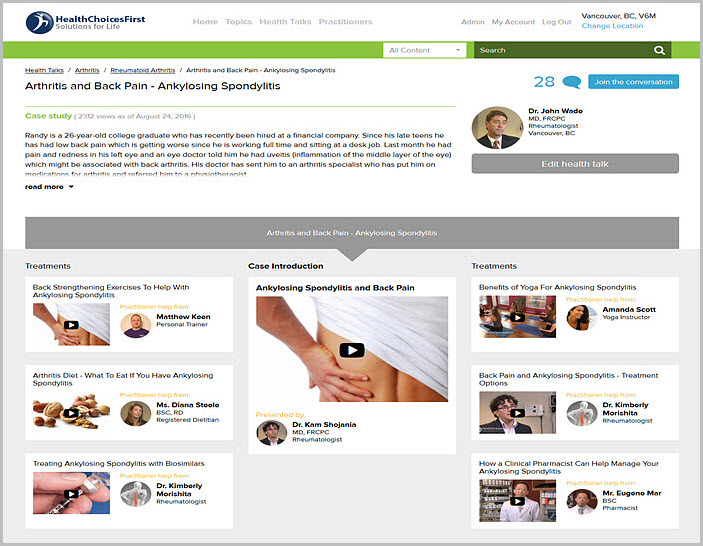Click the HealthChoicesFirst logo

[85, 22]
